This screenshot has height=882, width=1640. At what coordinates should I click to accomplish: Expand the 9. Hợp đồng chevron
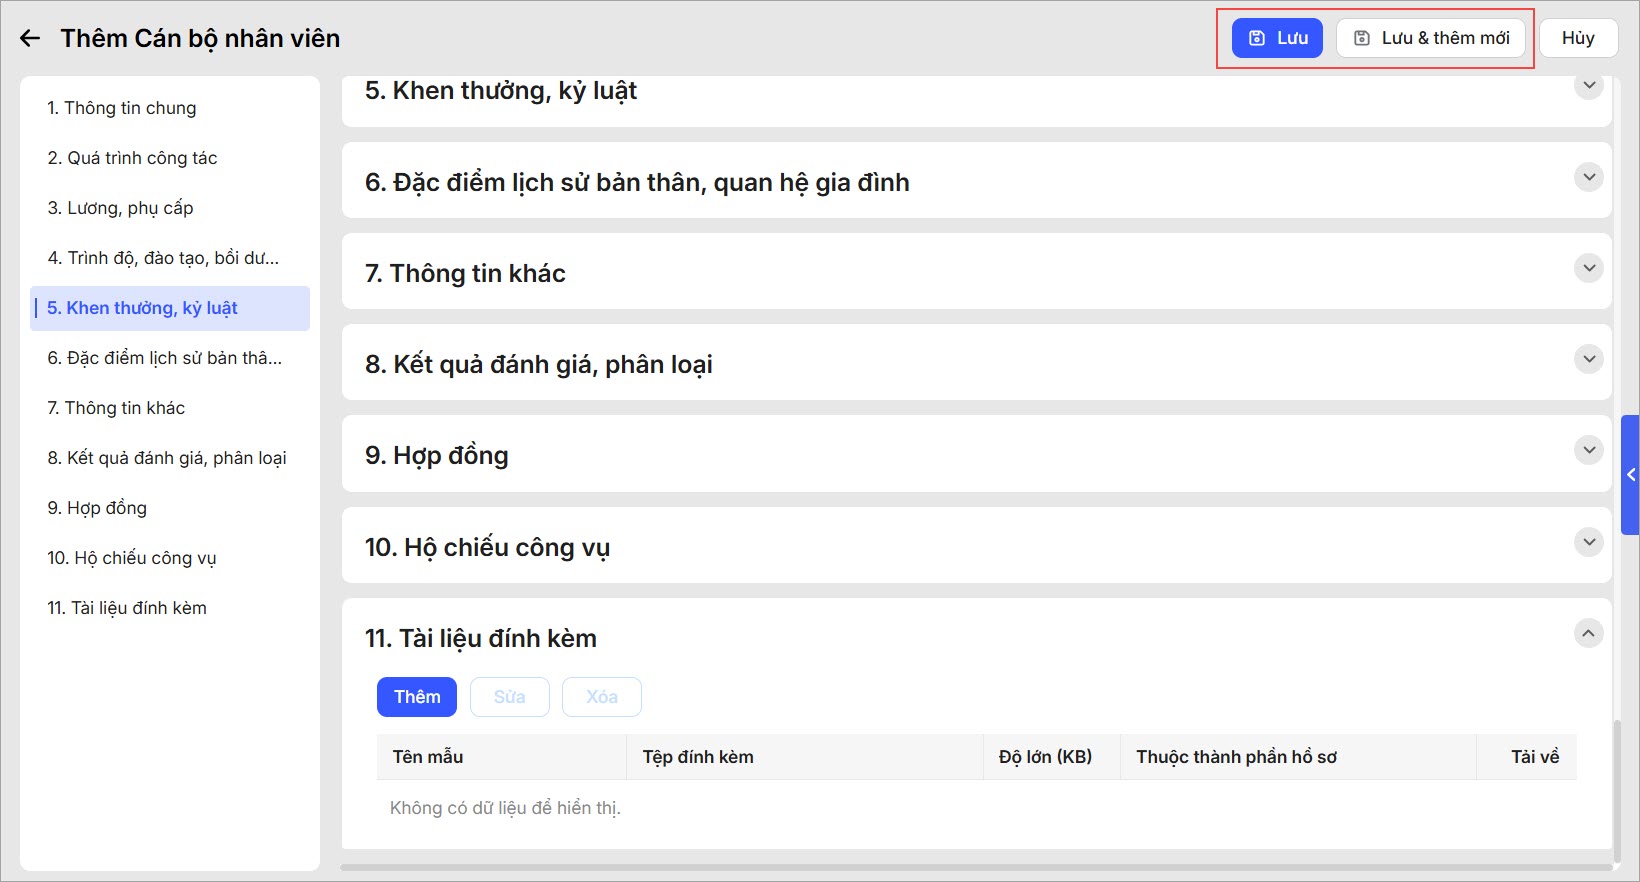point(1589,450)
